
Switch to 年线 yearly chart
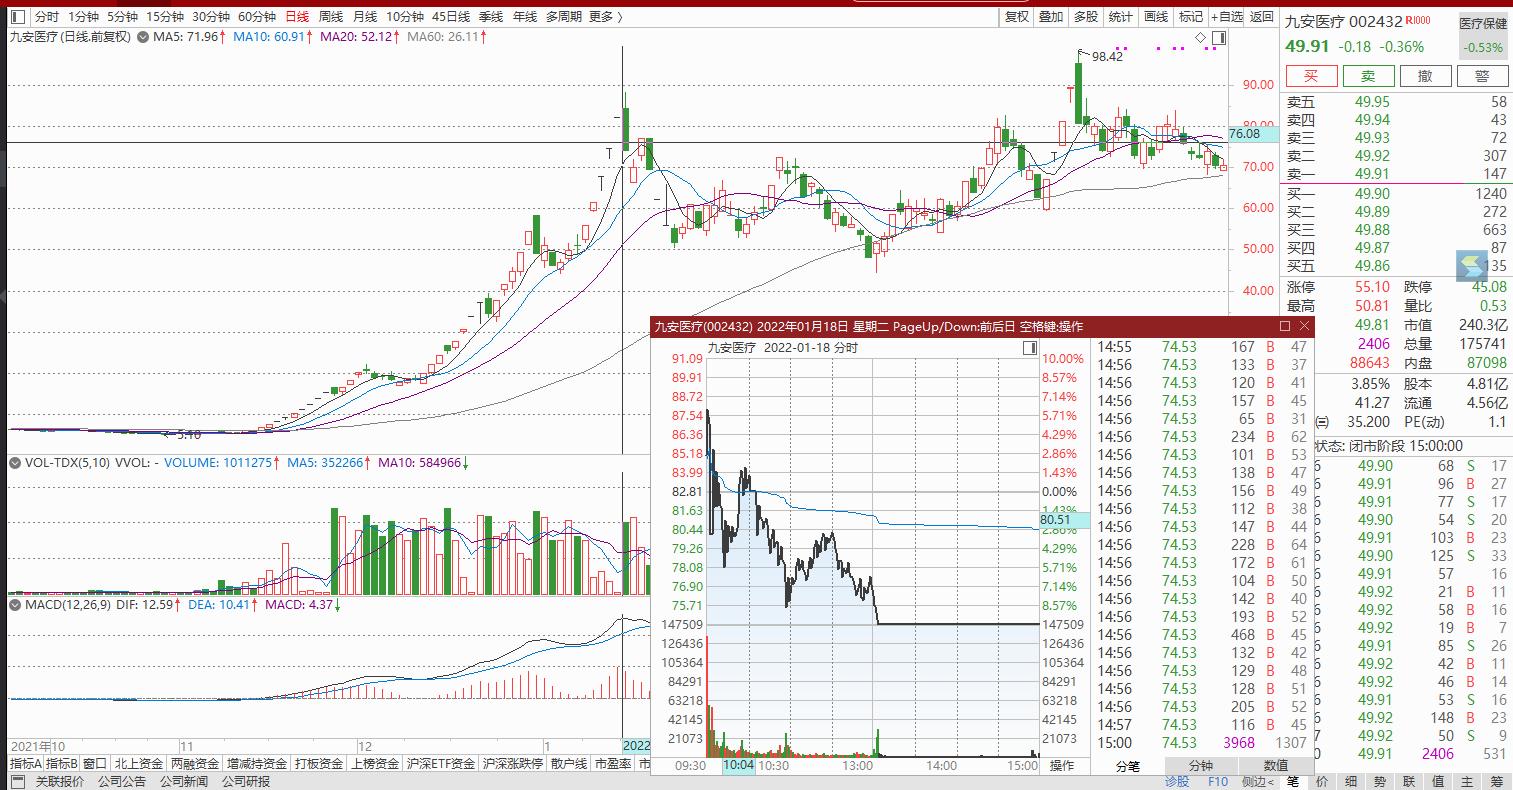525,17
